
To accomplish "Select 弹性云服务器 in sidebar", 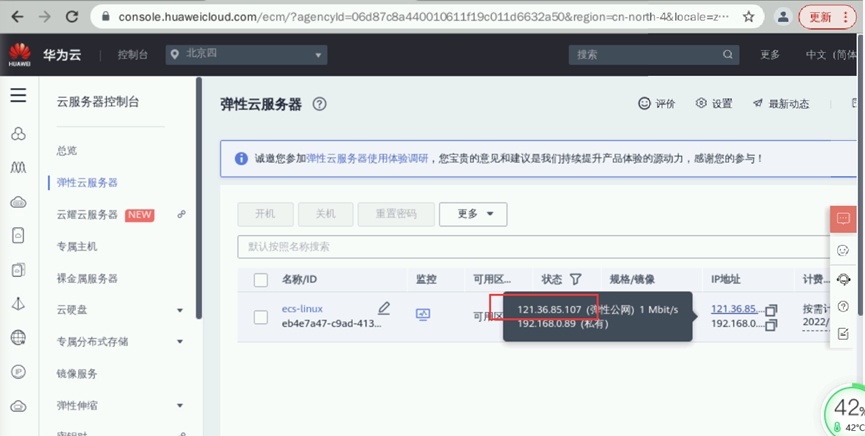I will tap(87, 183).
